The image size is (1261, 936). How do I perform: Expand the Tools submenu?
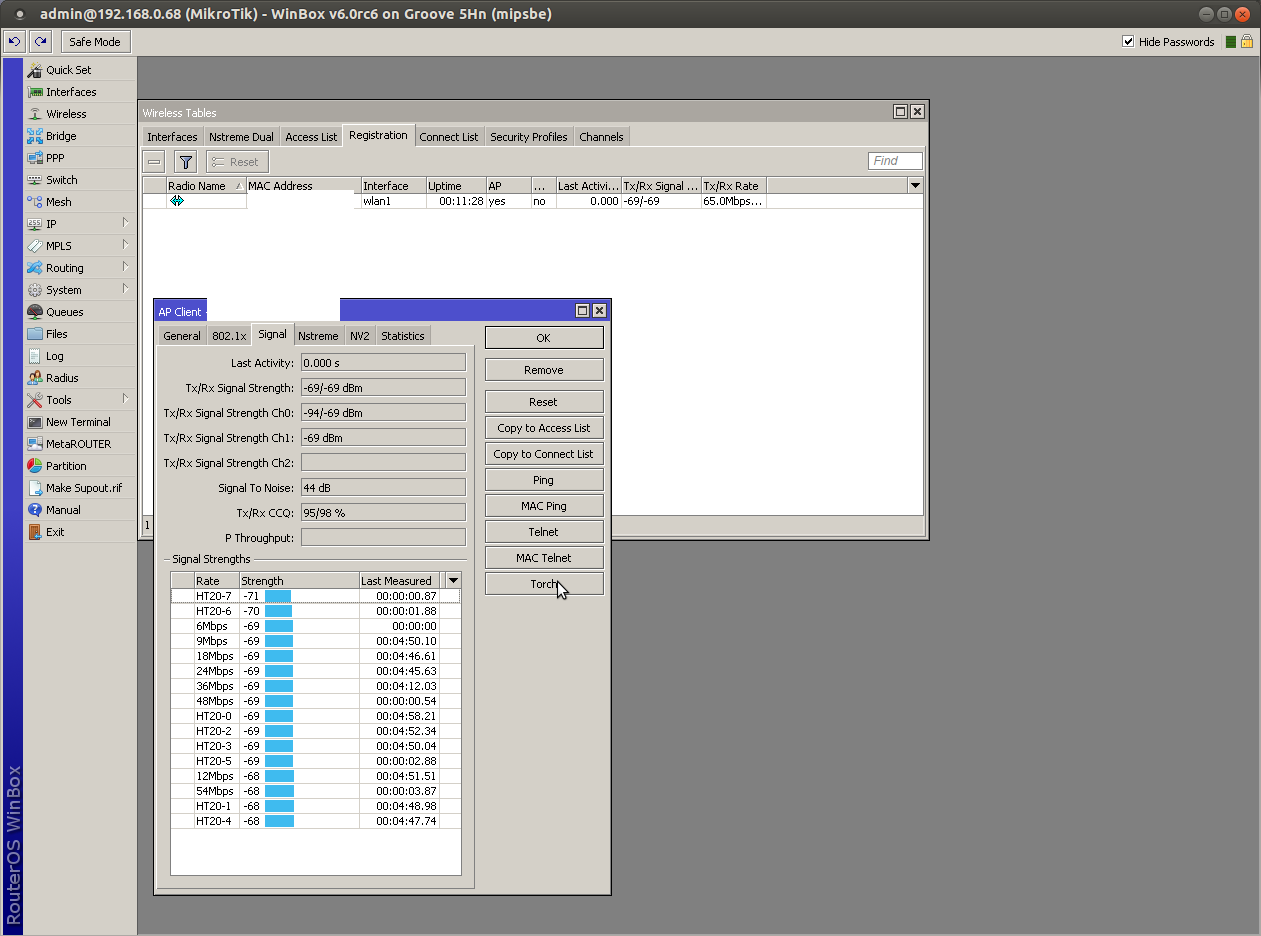[125, 399]
